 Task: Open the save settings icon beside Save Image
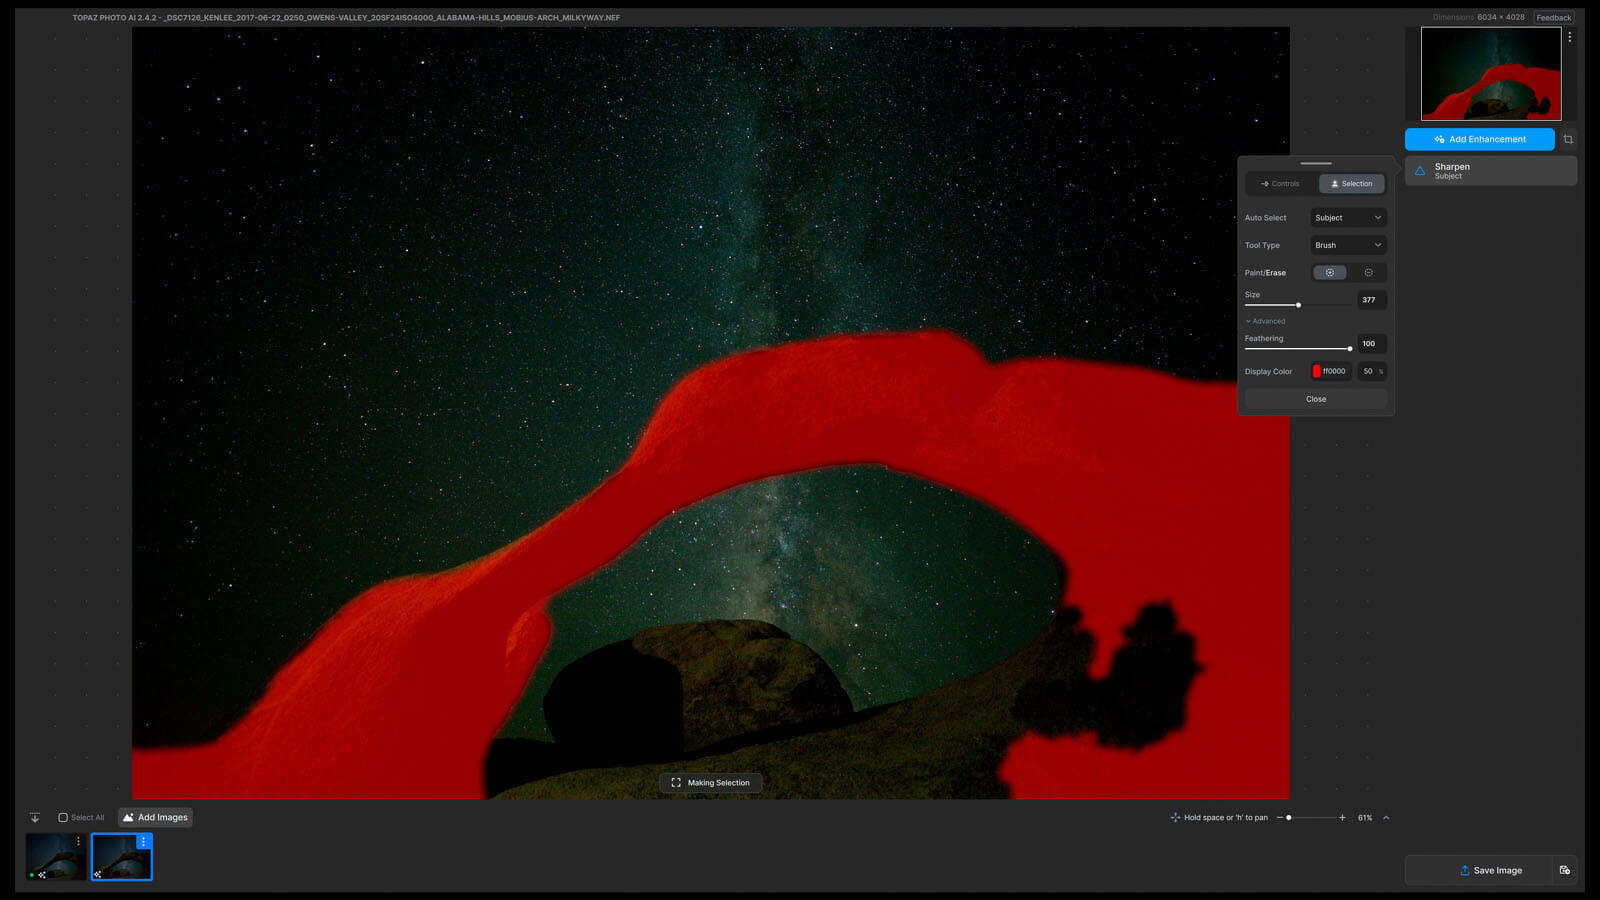tap(1565, 870)
